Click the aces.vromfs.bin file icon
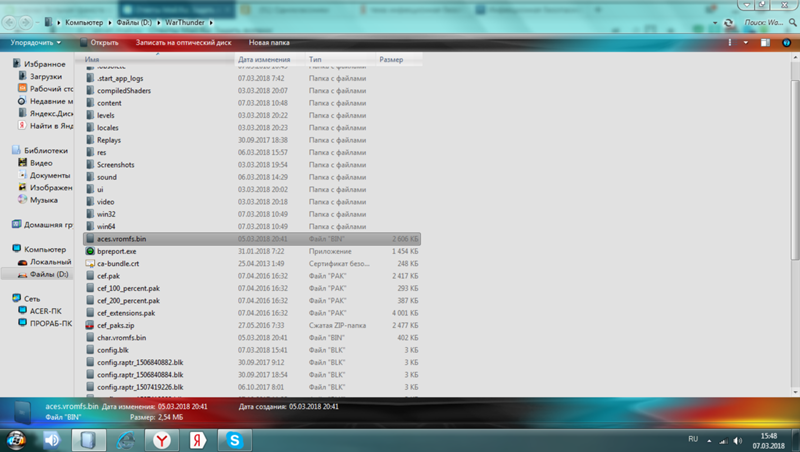800x452 pixels. 90,239
